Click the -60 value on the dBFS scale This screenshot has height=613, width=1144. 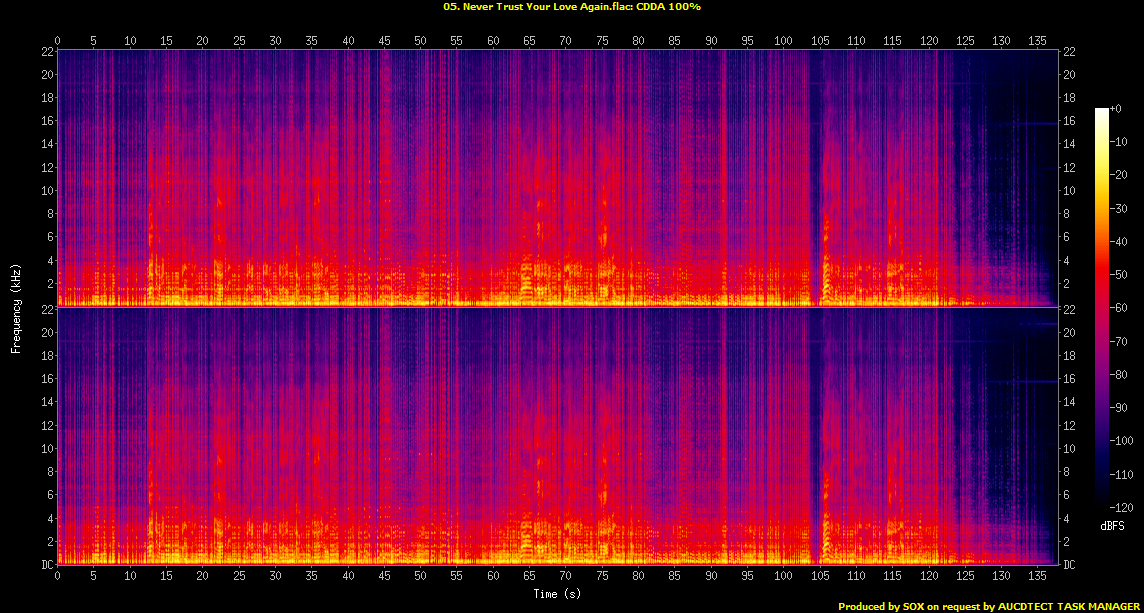[x=1118, y=308]
